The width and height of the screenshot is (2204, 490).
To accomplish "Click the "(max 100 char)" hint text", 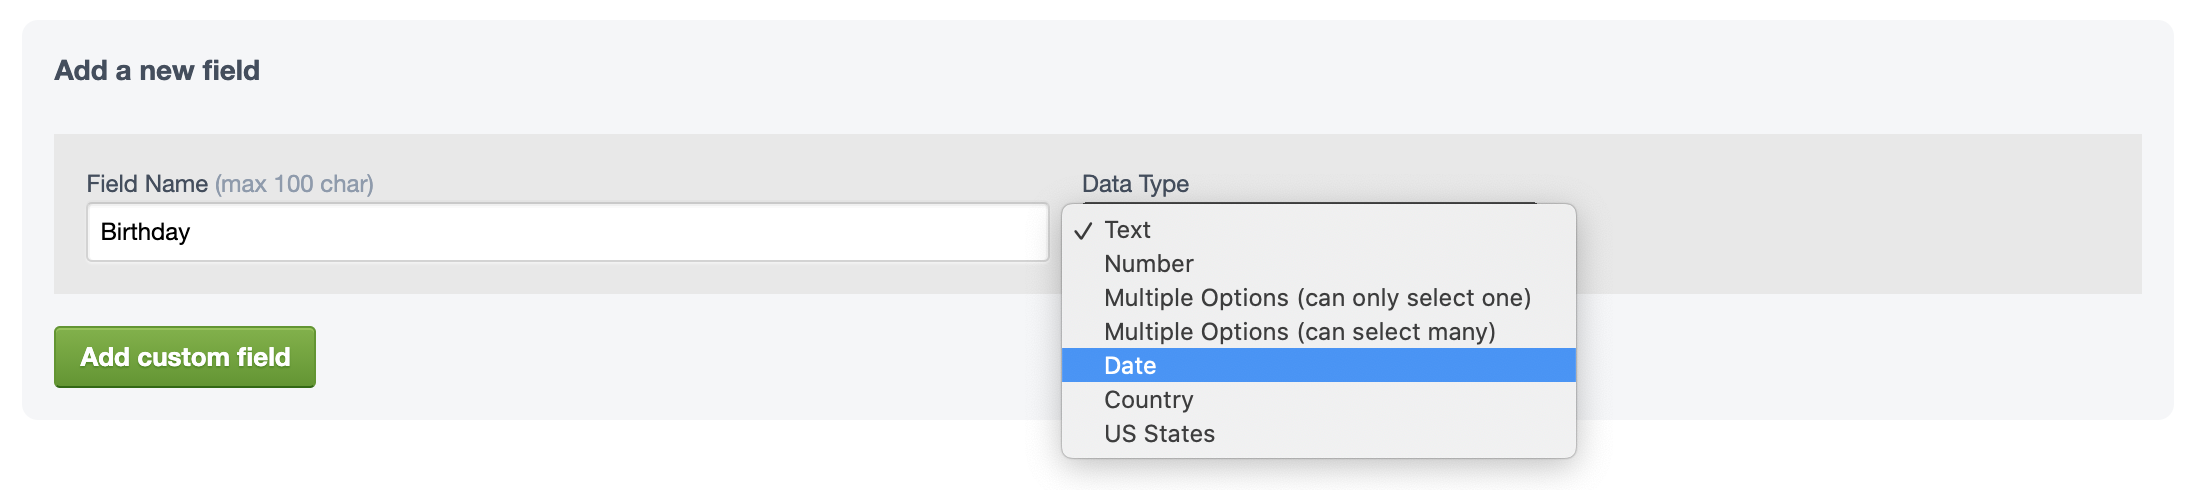I will click(x=294, y=184).
